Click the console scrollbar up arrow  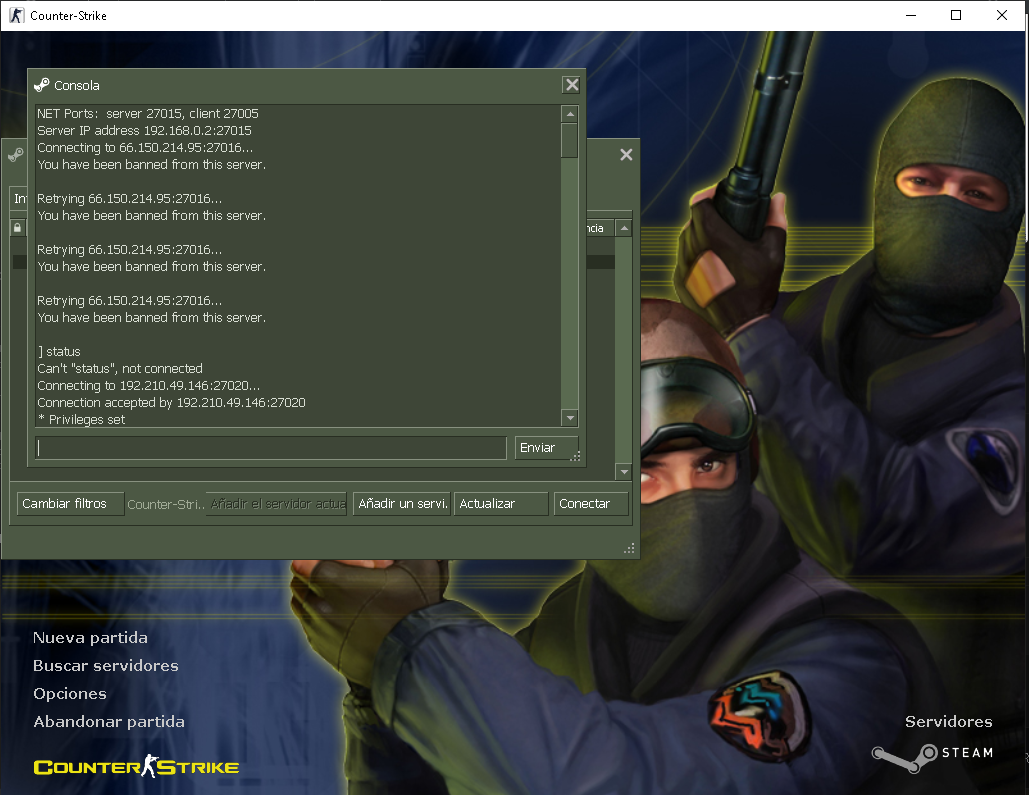pyautogui.click(x=570, y=114)
